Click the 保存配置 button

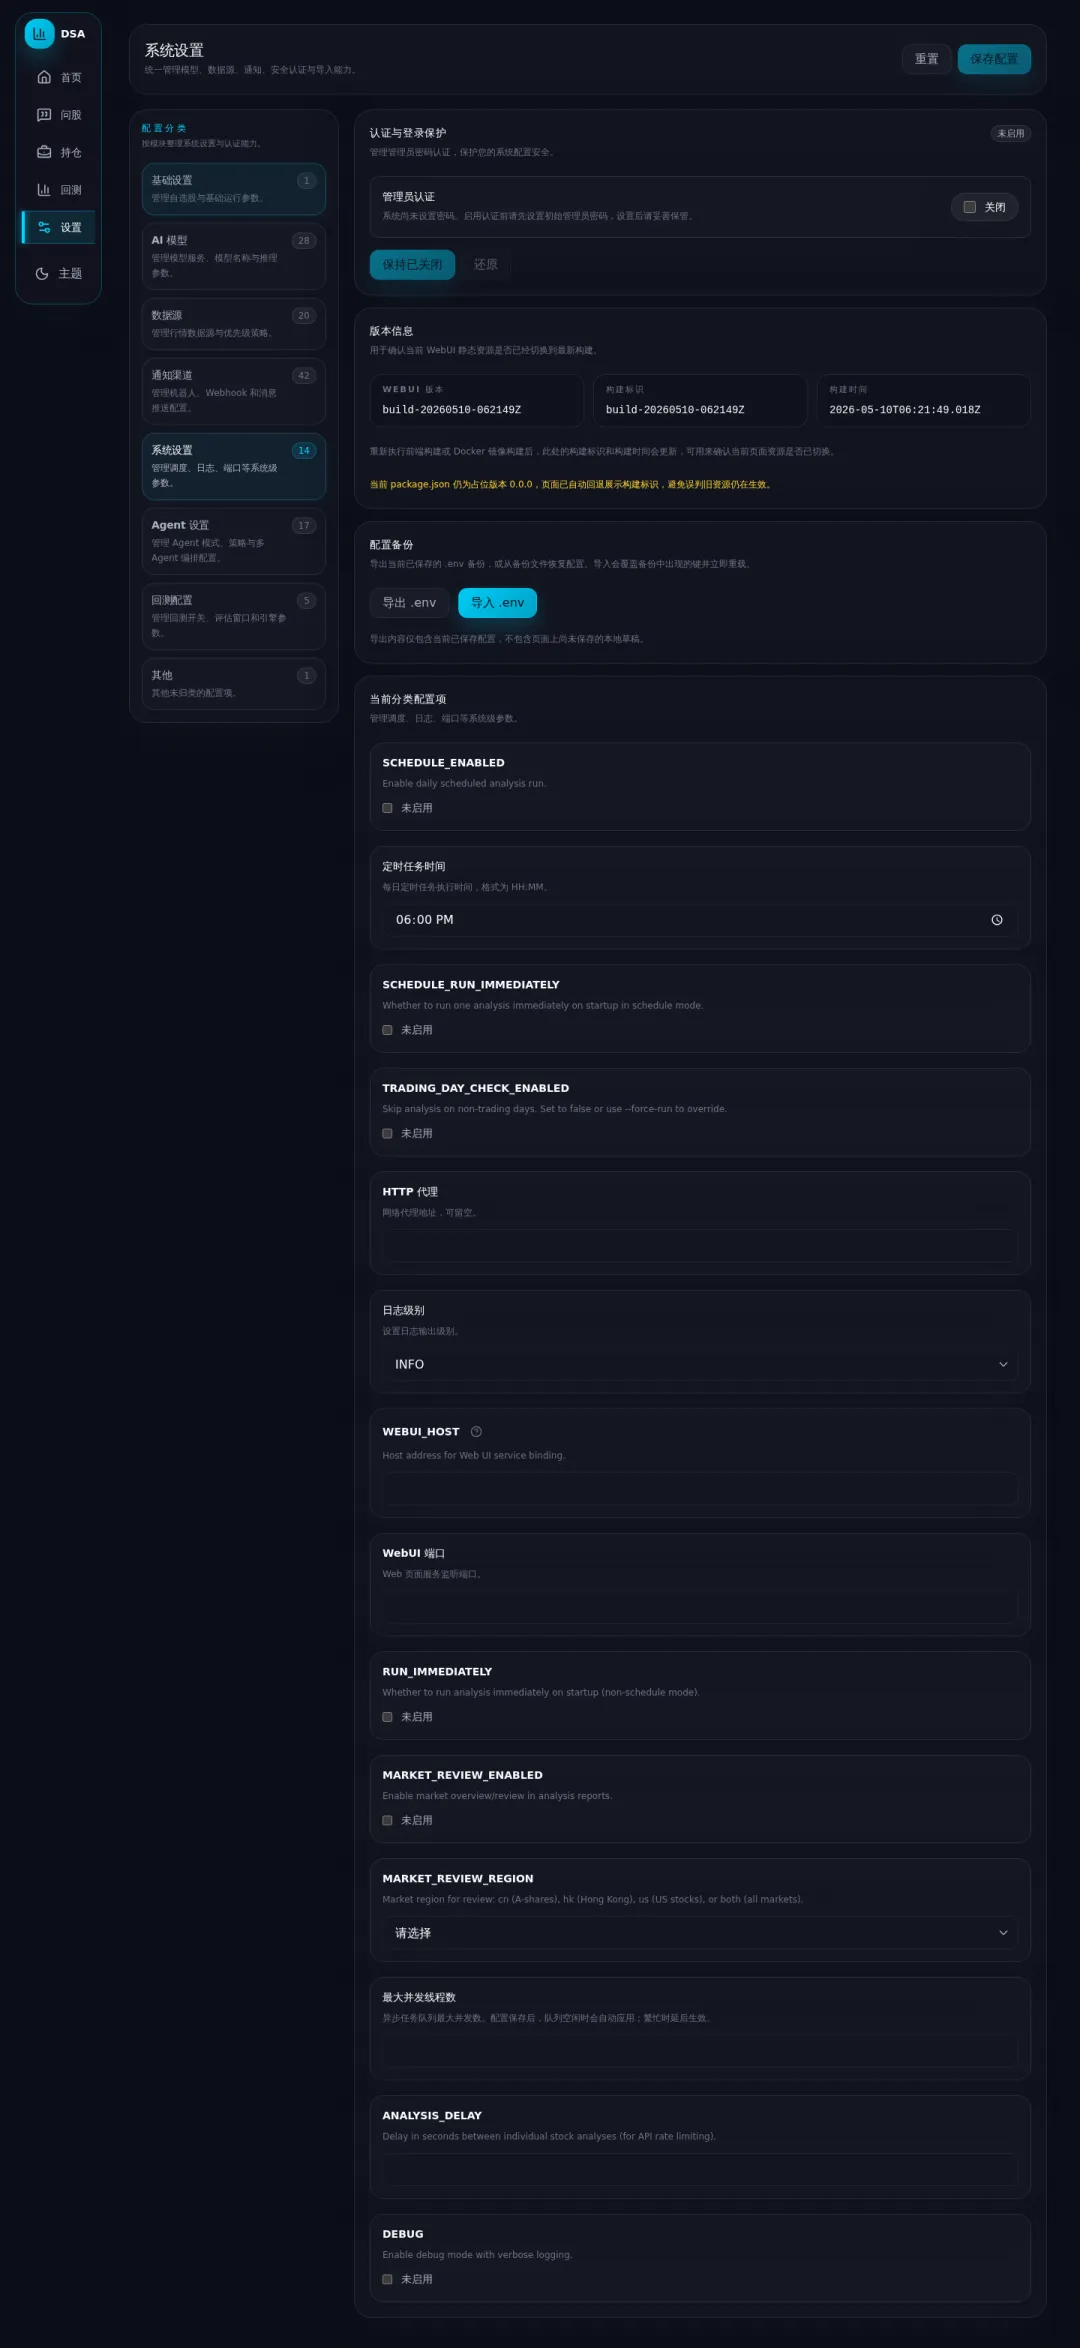[x=994, y=59]
